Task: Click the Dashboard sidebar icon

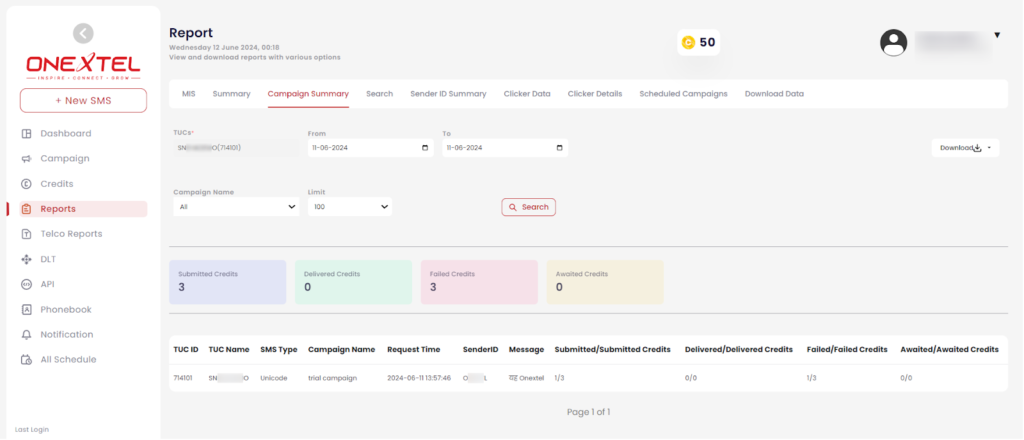Action: pyautogui.click(x=27, y=134)
